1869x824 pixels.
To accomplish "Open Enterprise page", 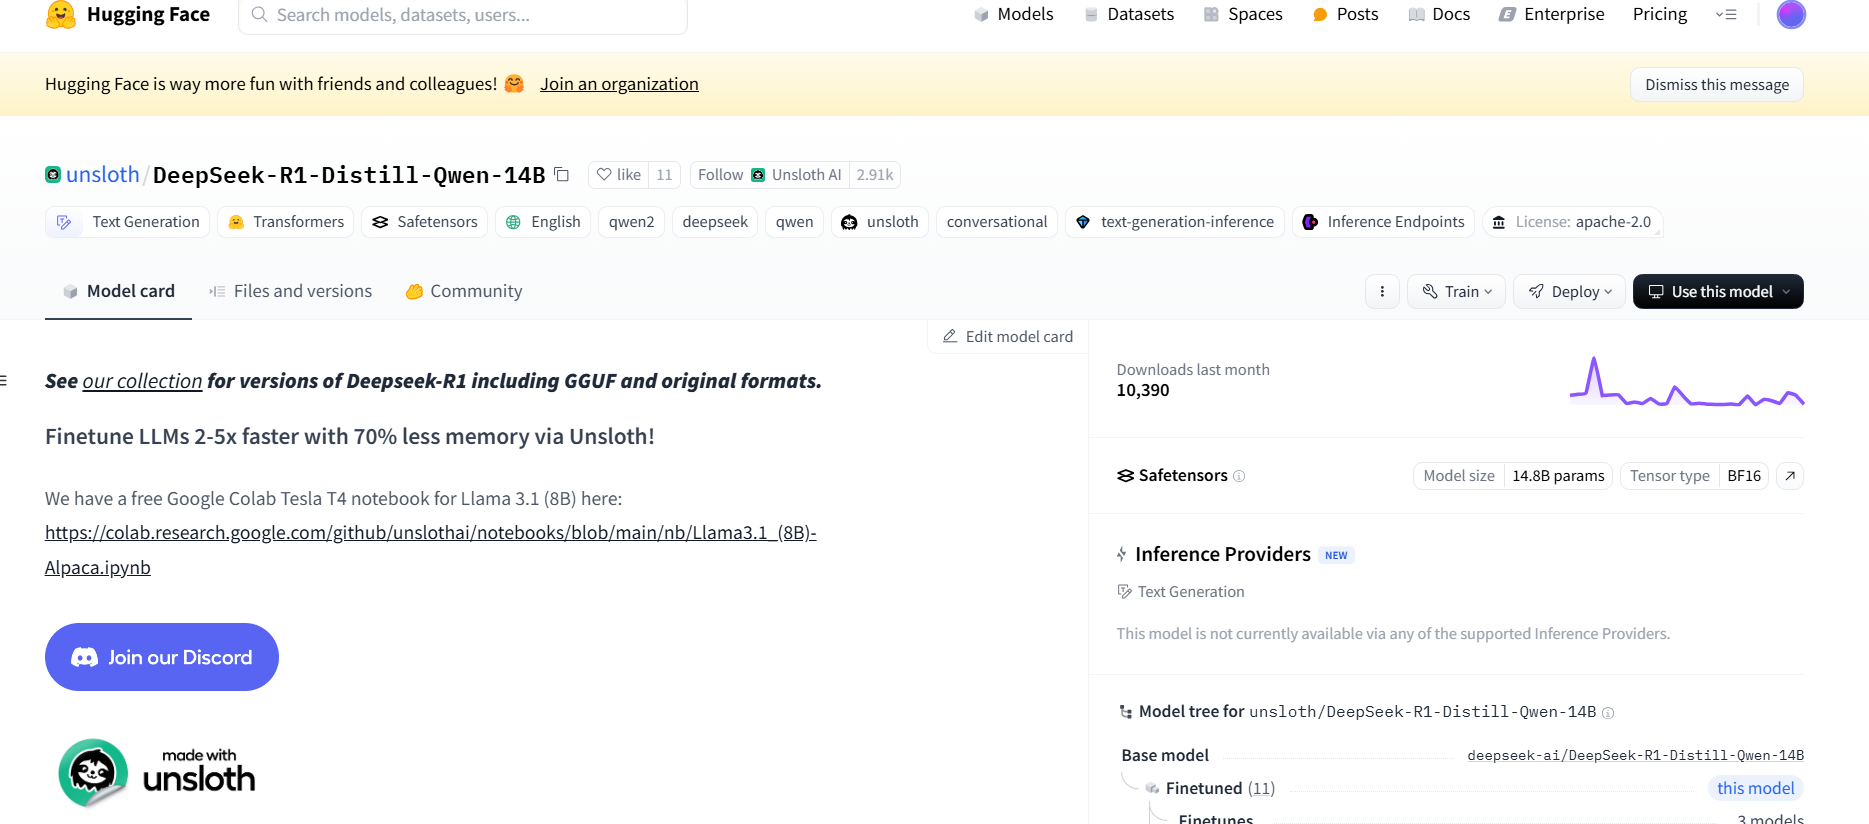I will (x=1551, y=15).
